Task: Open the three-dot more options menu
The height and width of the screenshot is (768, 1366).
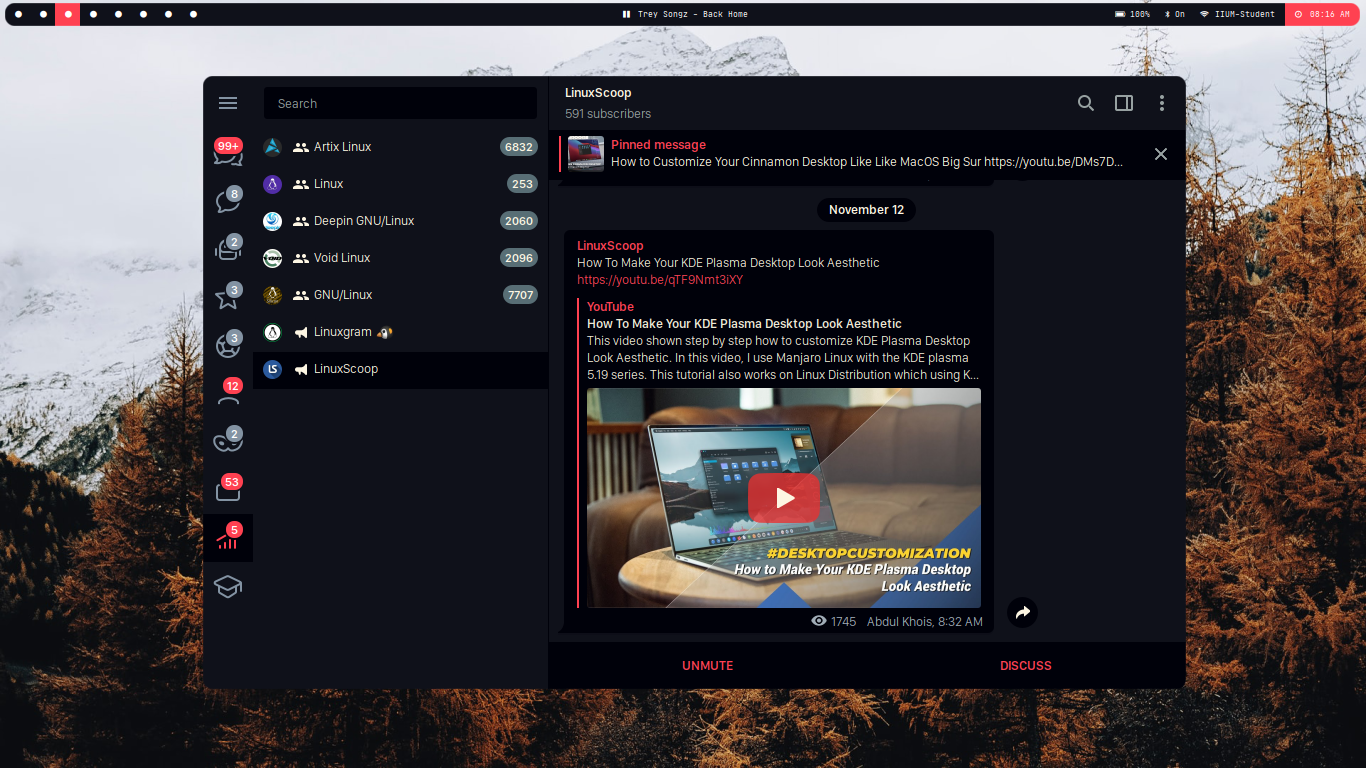Action: tap(1161, 103)
